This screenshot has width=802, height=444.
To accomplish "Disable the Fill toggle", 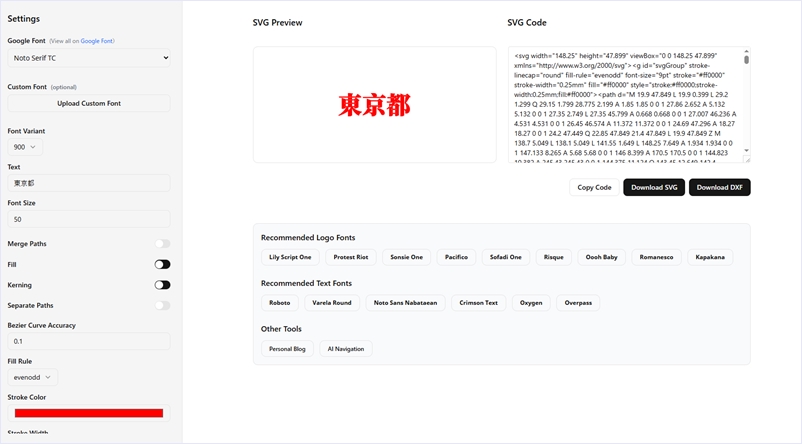I will click(162, 265).
